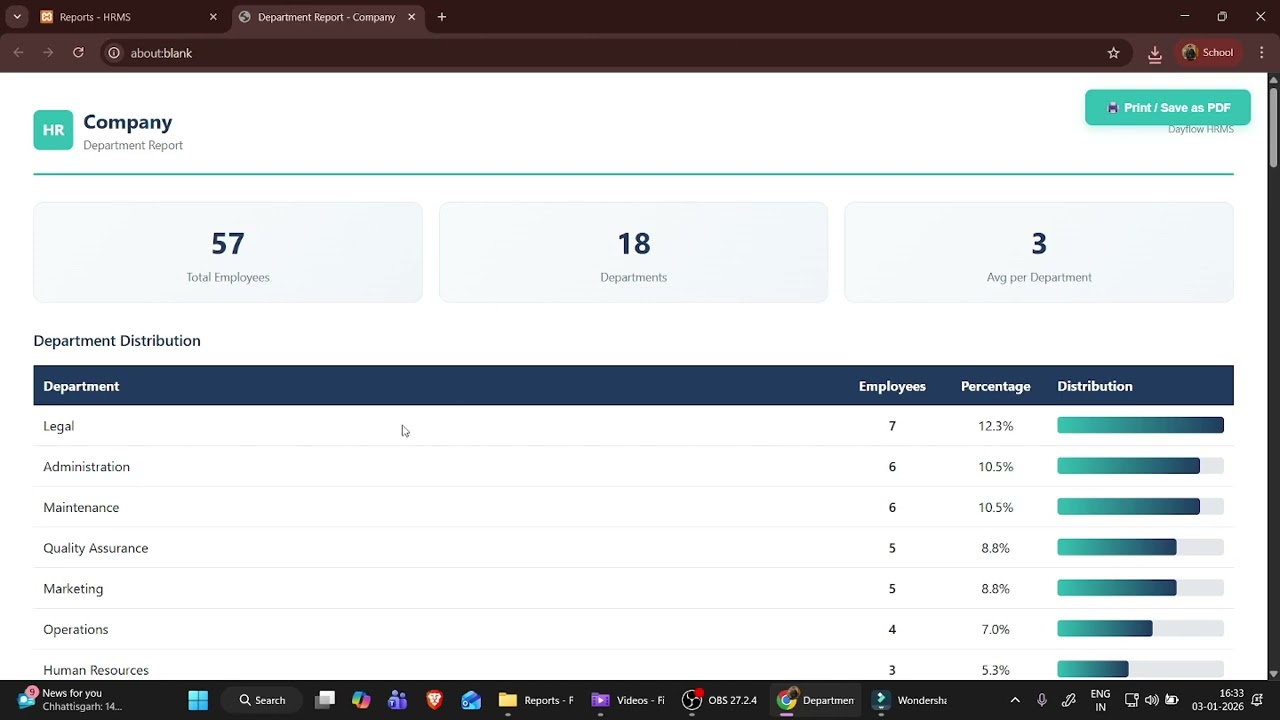
Task: Open the clock and date panel
Action: [x=1217, y=700]
